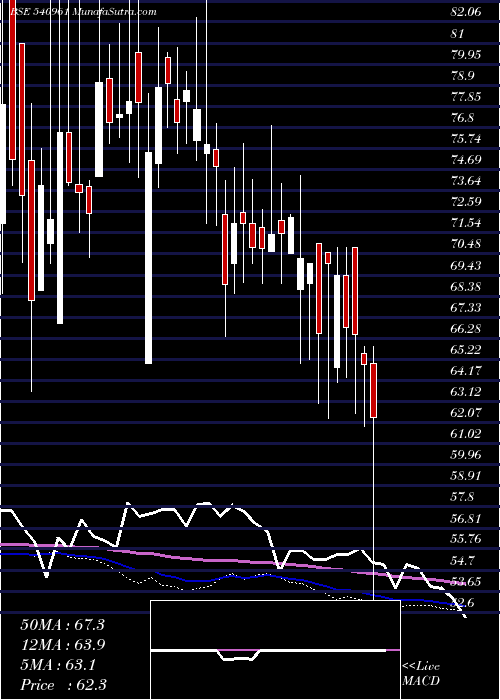The width and height of the screenshot is (500, 700).
Task: Click the 5MA : 63.1 reading
Action: [x=58, y=665]
